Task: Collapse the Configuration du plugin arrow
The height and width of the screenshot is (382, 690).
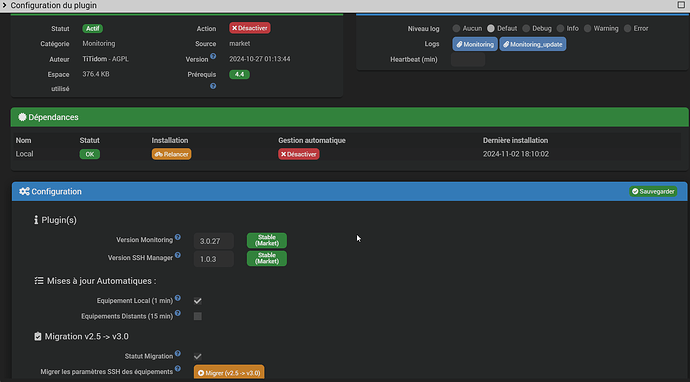Action: [x=4, y=5]
